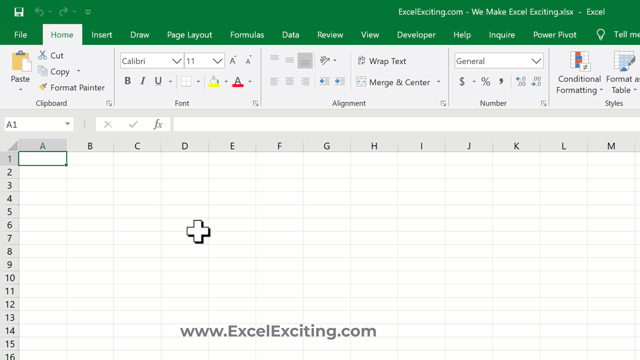640x360 pixels.
Task: Center text horizontally
Action: click(x=289, y=82)
